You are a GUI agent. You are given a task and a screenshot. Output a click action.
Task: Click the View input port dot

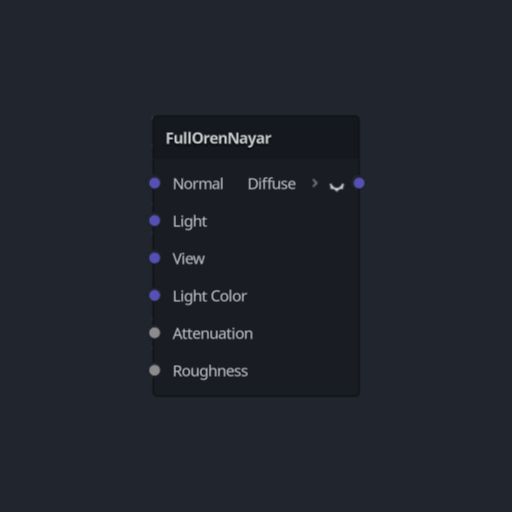coord(155,258)
